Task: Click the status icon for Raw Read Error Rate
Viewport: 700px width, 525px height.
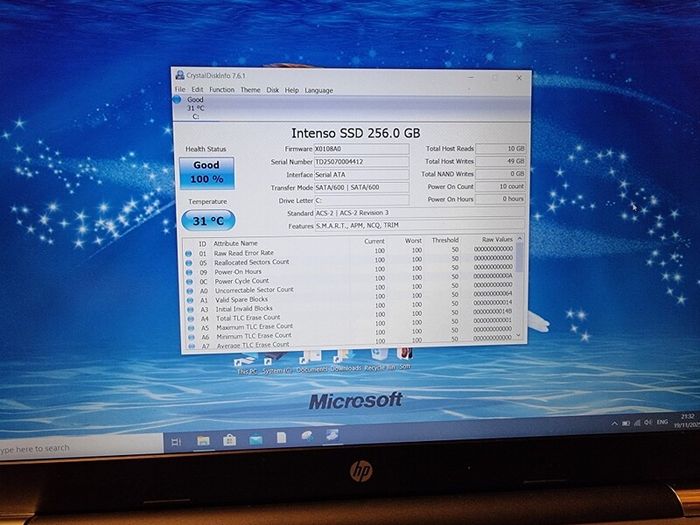Action: click(188, 254)
